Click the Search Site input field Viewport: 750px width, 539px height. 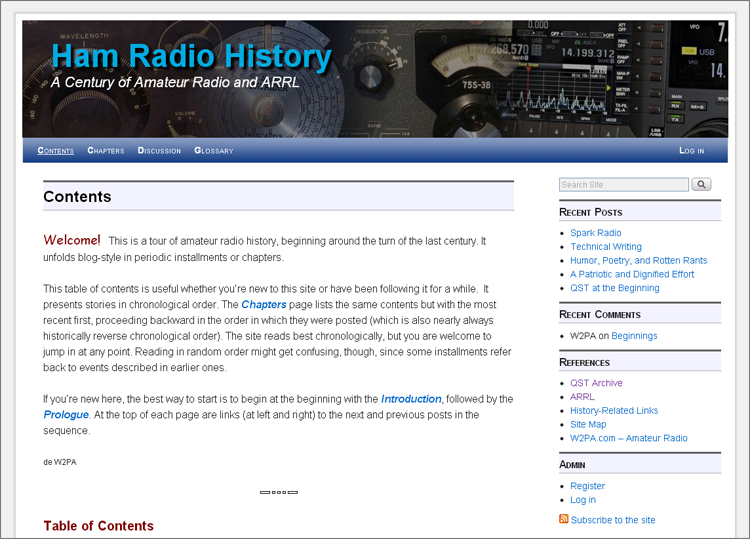tap(623, 185)
